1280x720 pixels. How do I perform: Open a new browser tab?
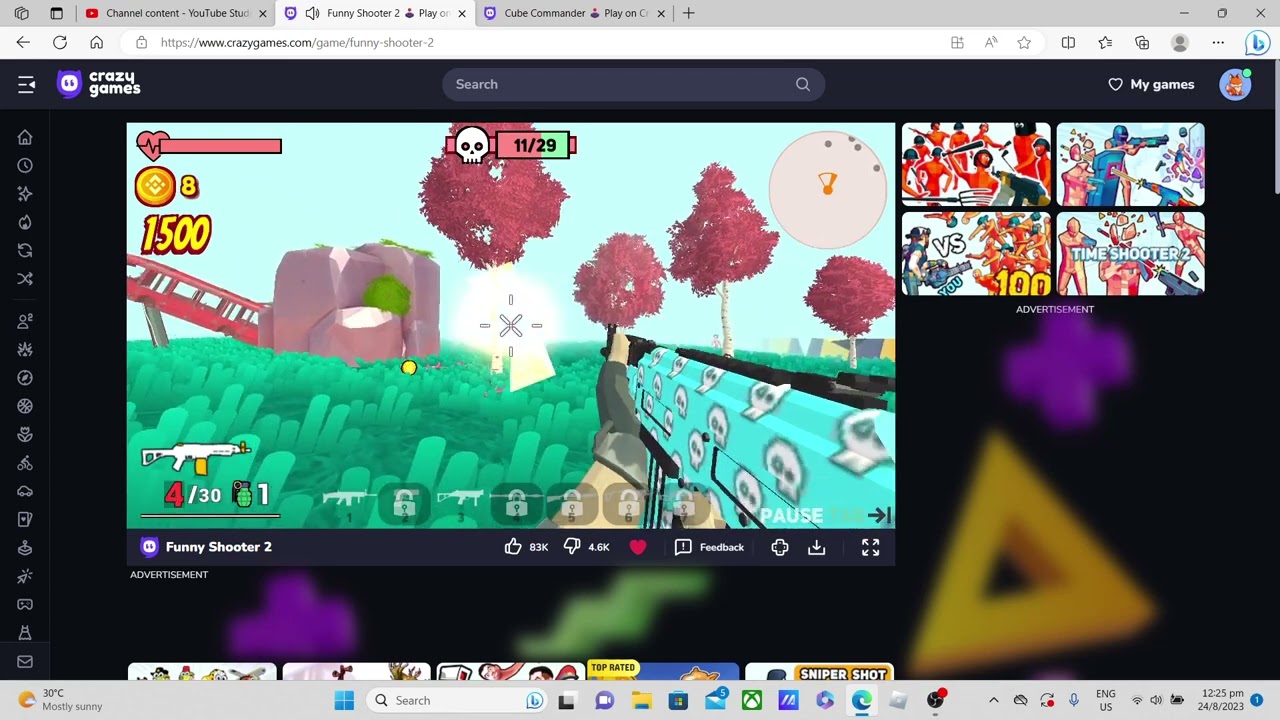(689, 13)
